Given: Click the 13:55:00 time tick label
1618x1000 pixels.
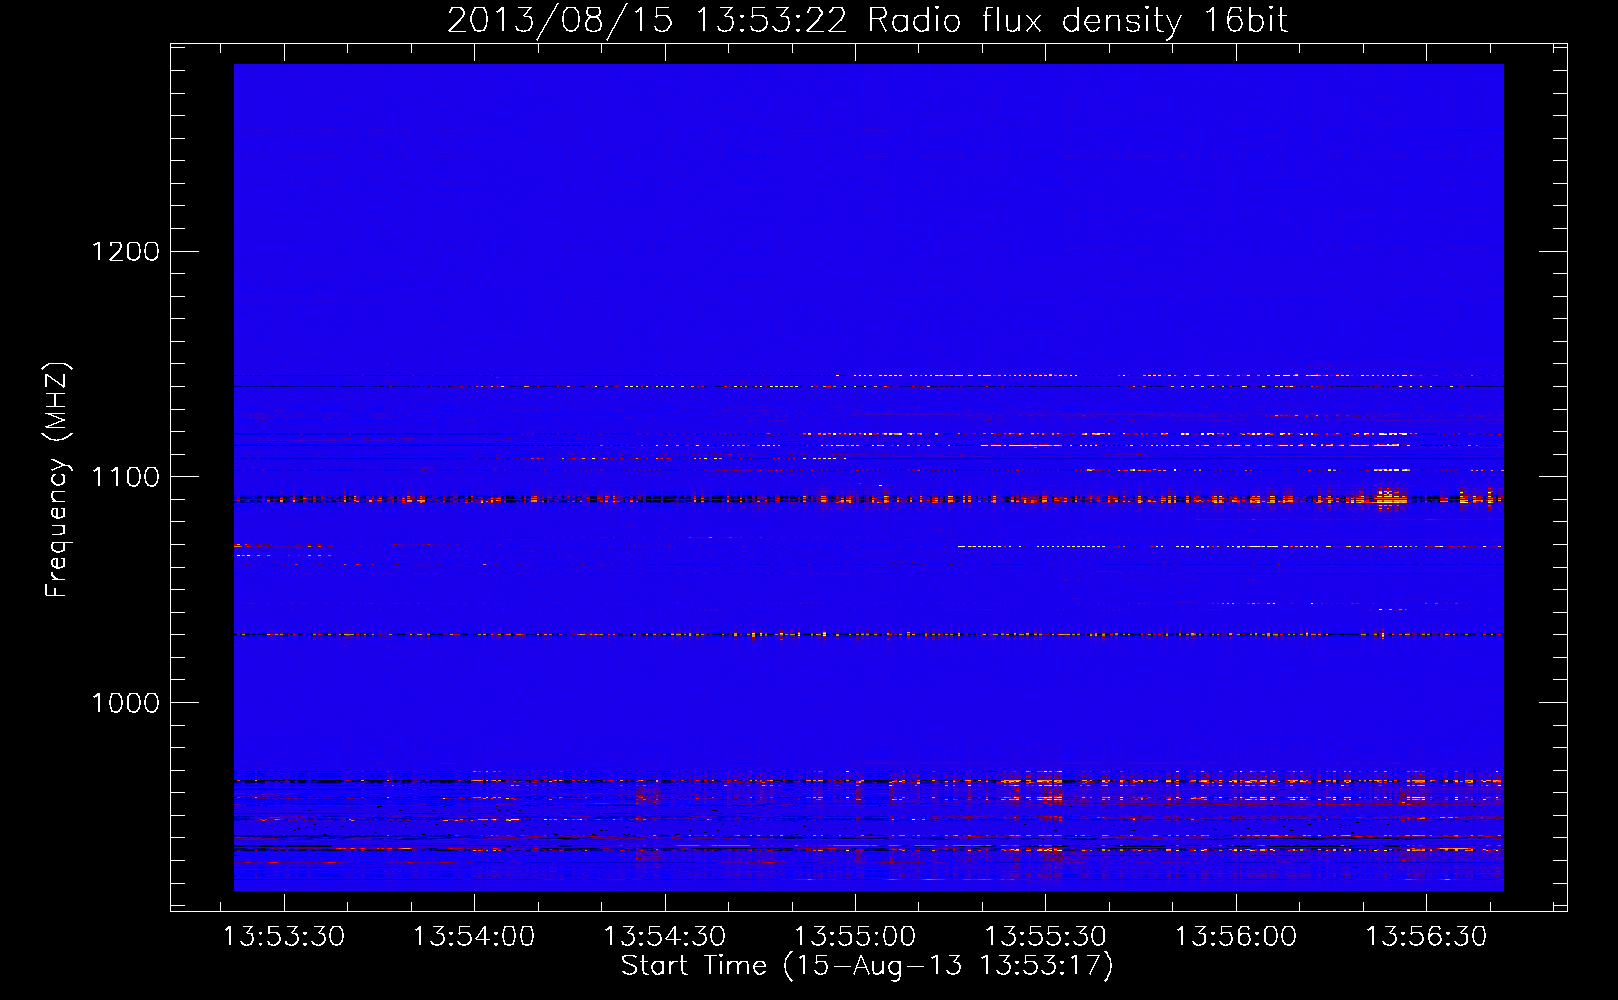Looking at the screenshot, I should pyautogui.click(x=855, y=937).
